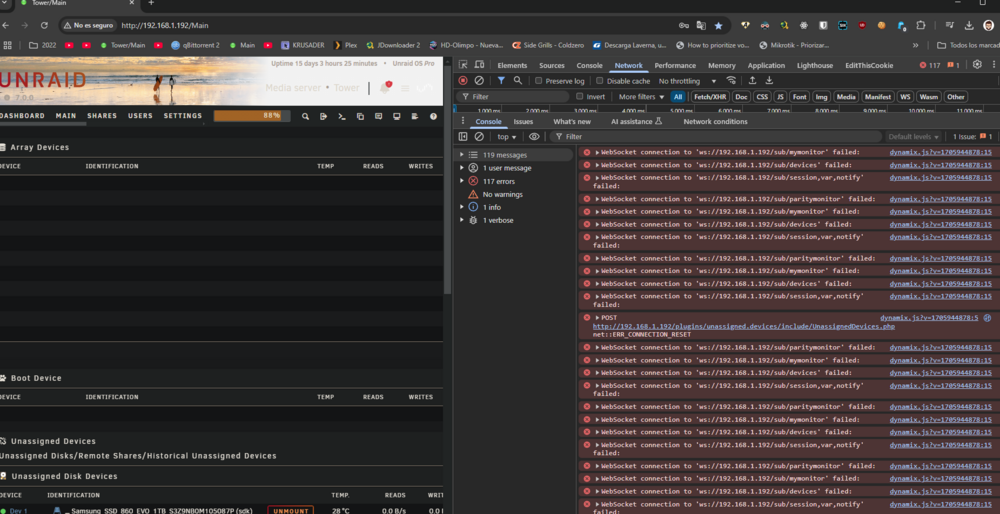Check the Disable cache checkbox

pyautogui.click(x=599, y=81)
